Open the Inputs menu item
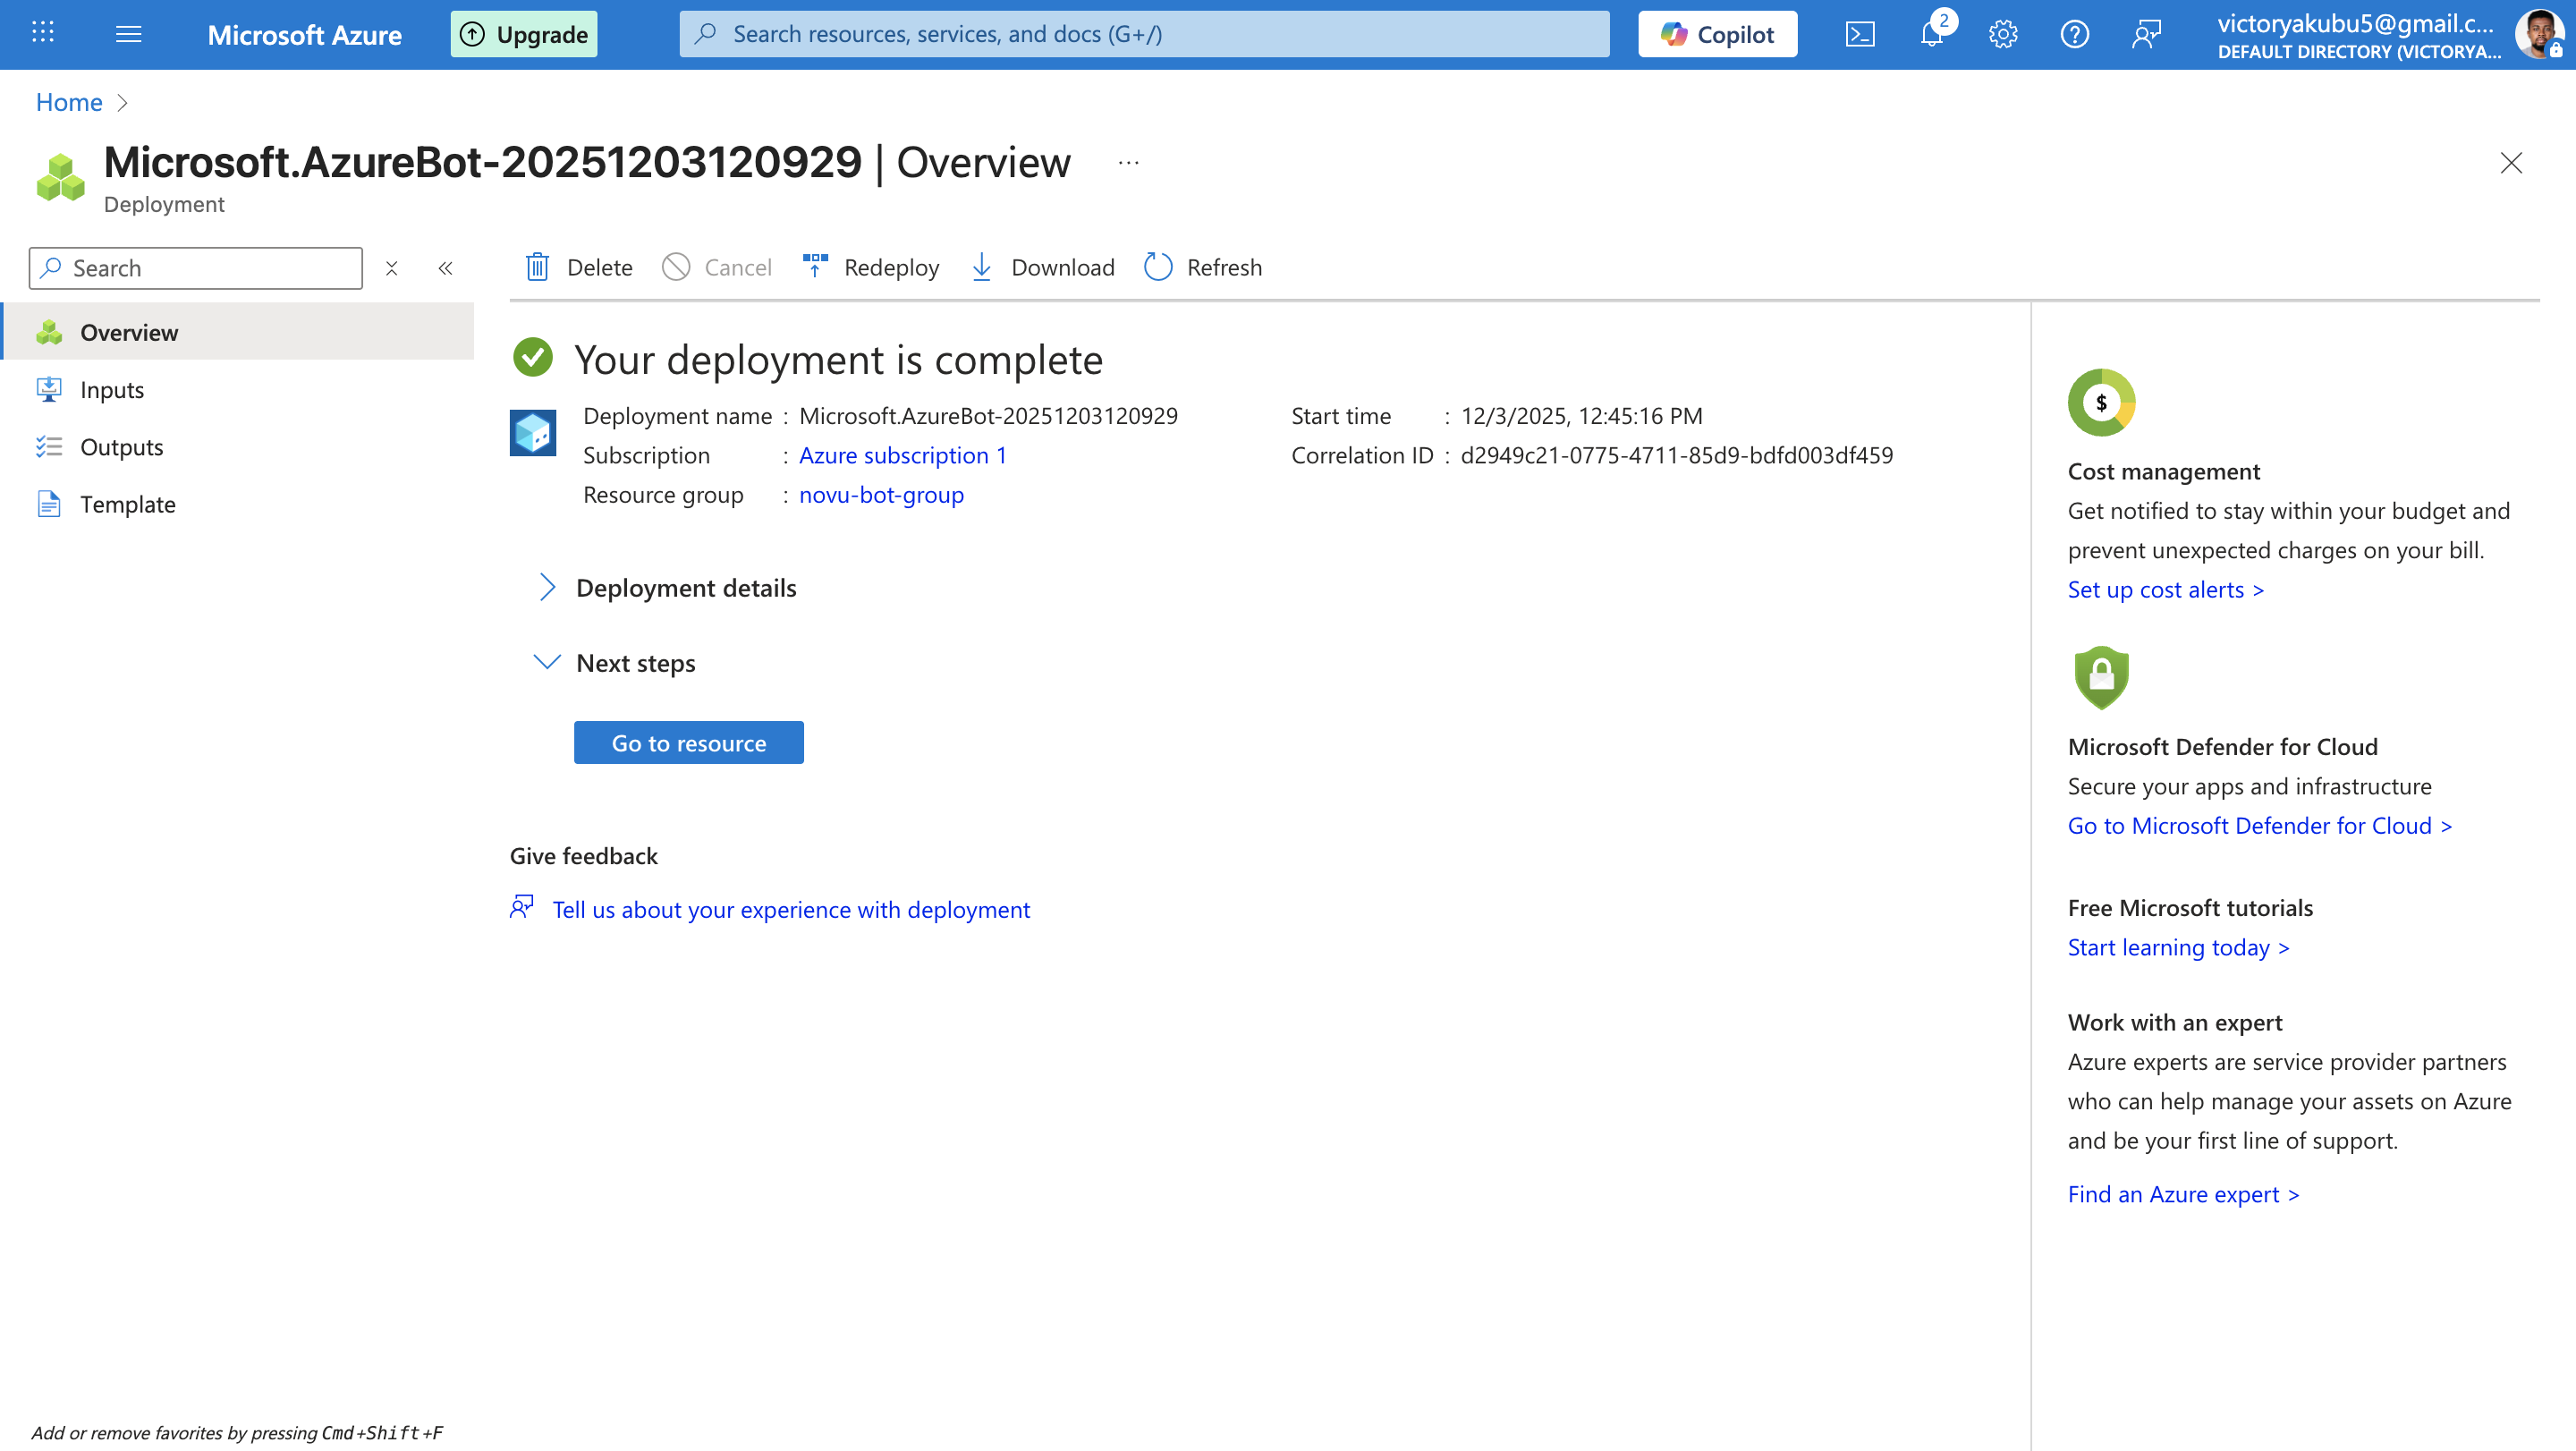Screen dimensions: 2576x1451 click(x=112, y=390)
